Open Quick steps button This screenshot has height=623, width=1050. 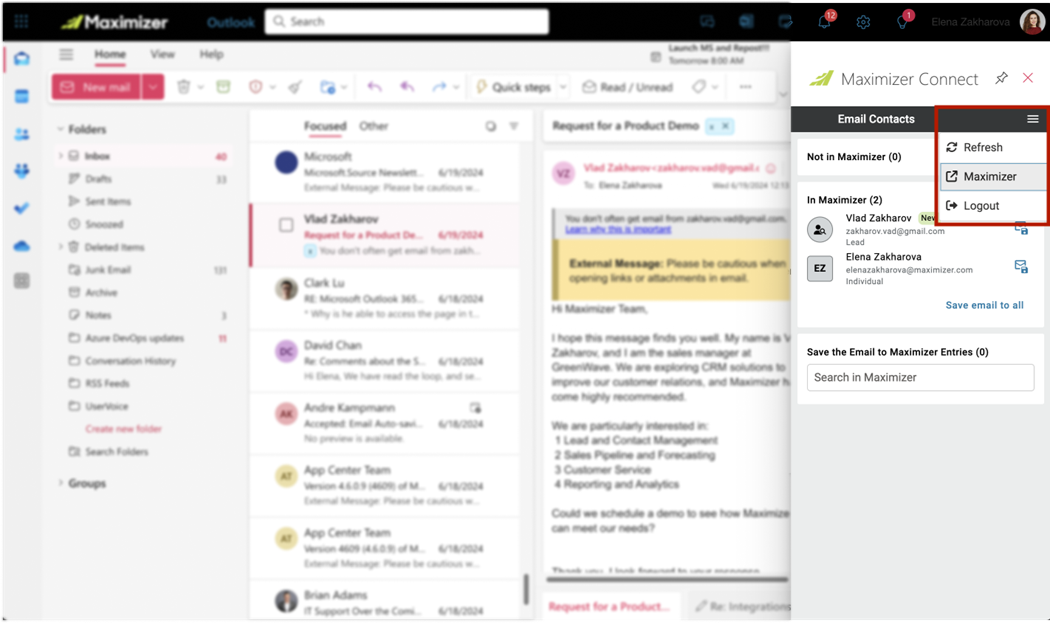(514, 87)
